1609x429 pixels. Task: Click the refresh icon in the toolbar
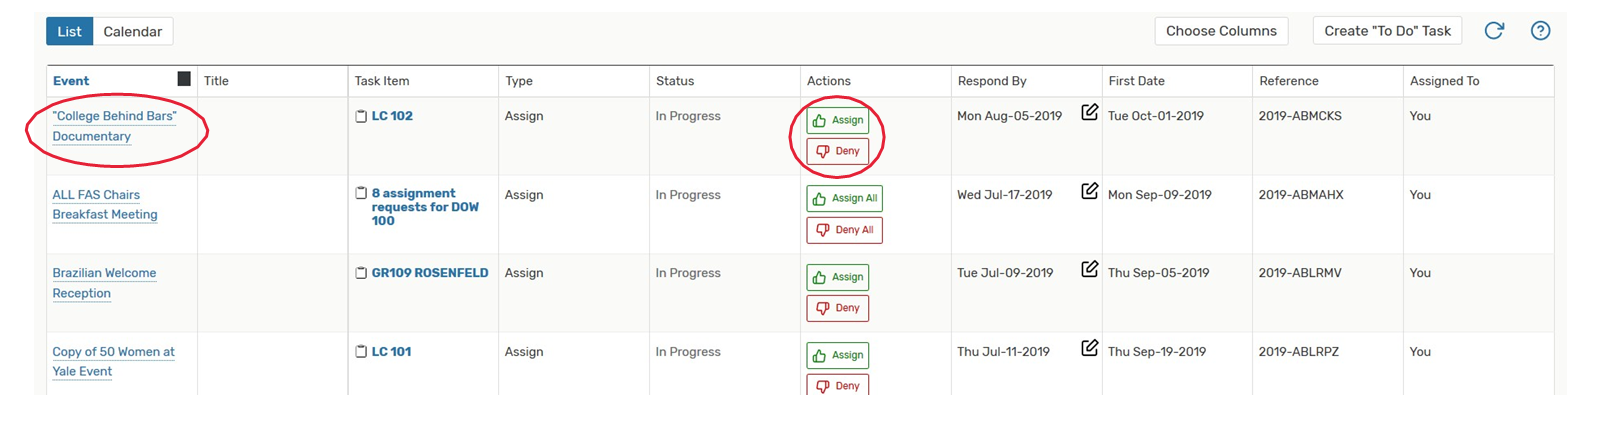point(1493,31)
